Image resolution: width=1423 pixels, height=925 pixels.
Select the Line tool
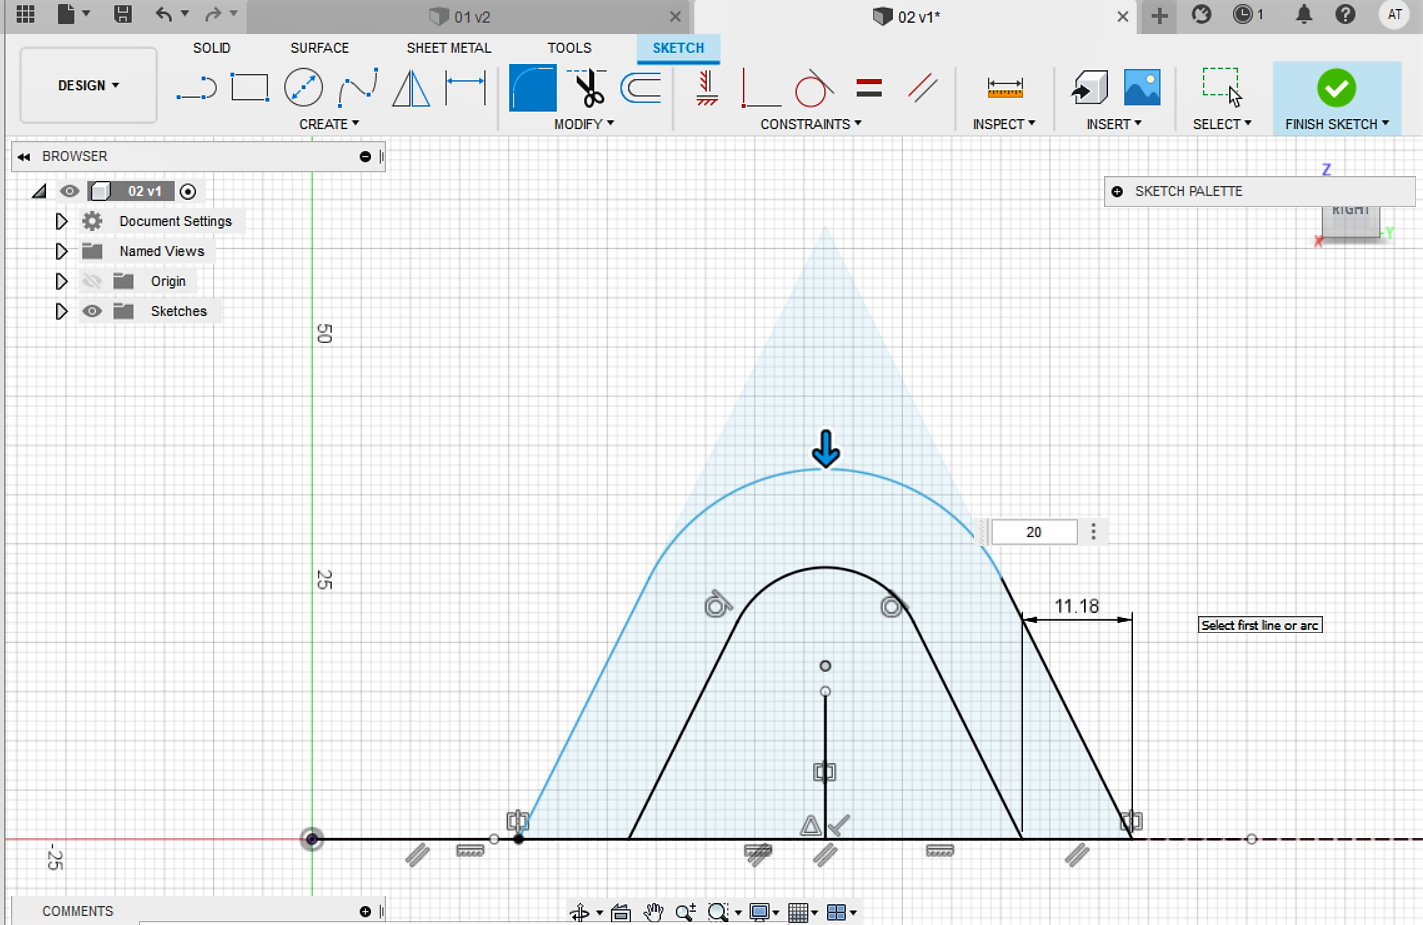tap(196, 88)
